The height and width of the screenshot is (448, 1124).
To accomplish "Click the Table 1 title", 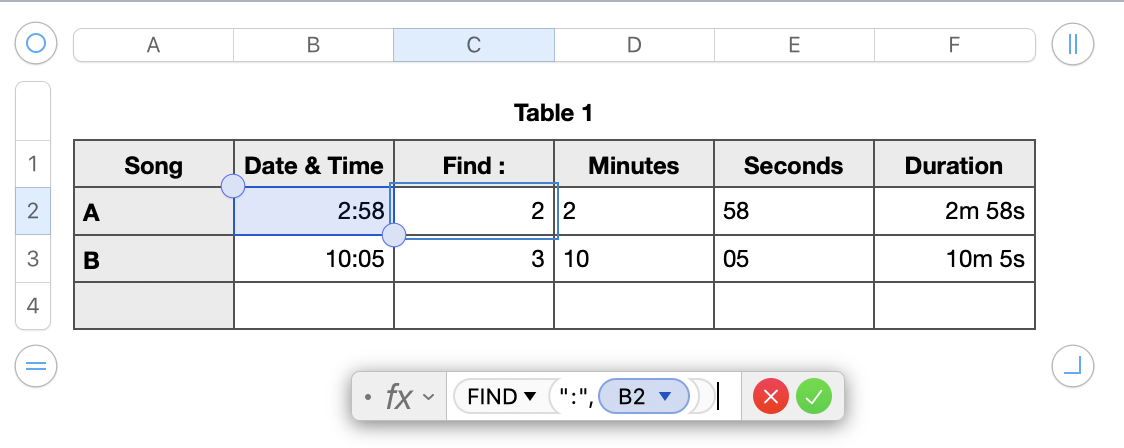I will pyautogui.click(x=554, y=113).
